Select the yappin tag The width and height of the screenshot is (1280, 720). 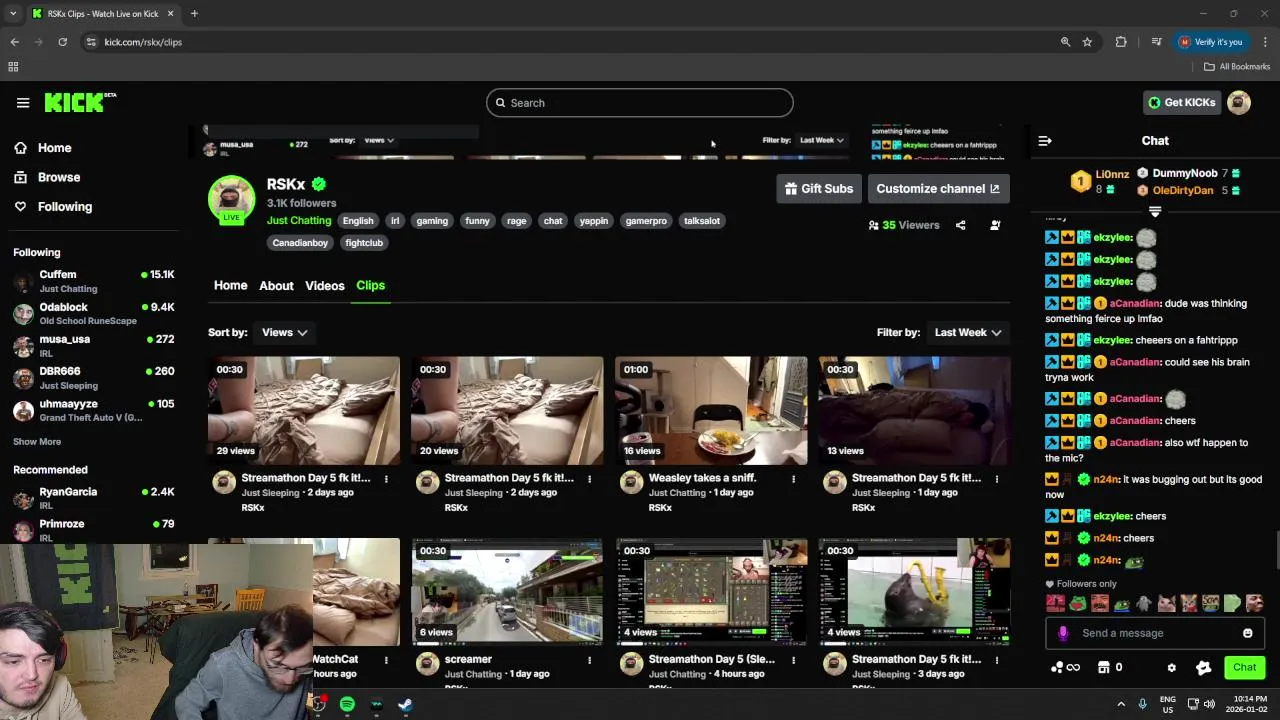click(x=594, y=221)
